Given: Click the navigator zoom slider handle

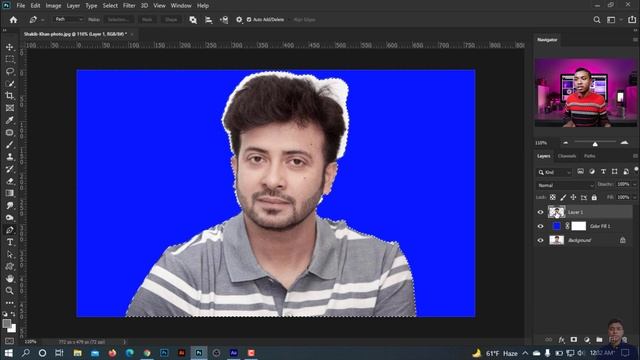Looking at the screenshot, I should (x=595, y=144).
